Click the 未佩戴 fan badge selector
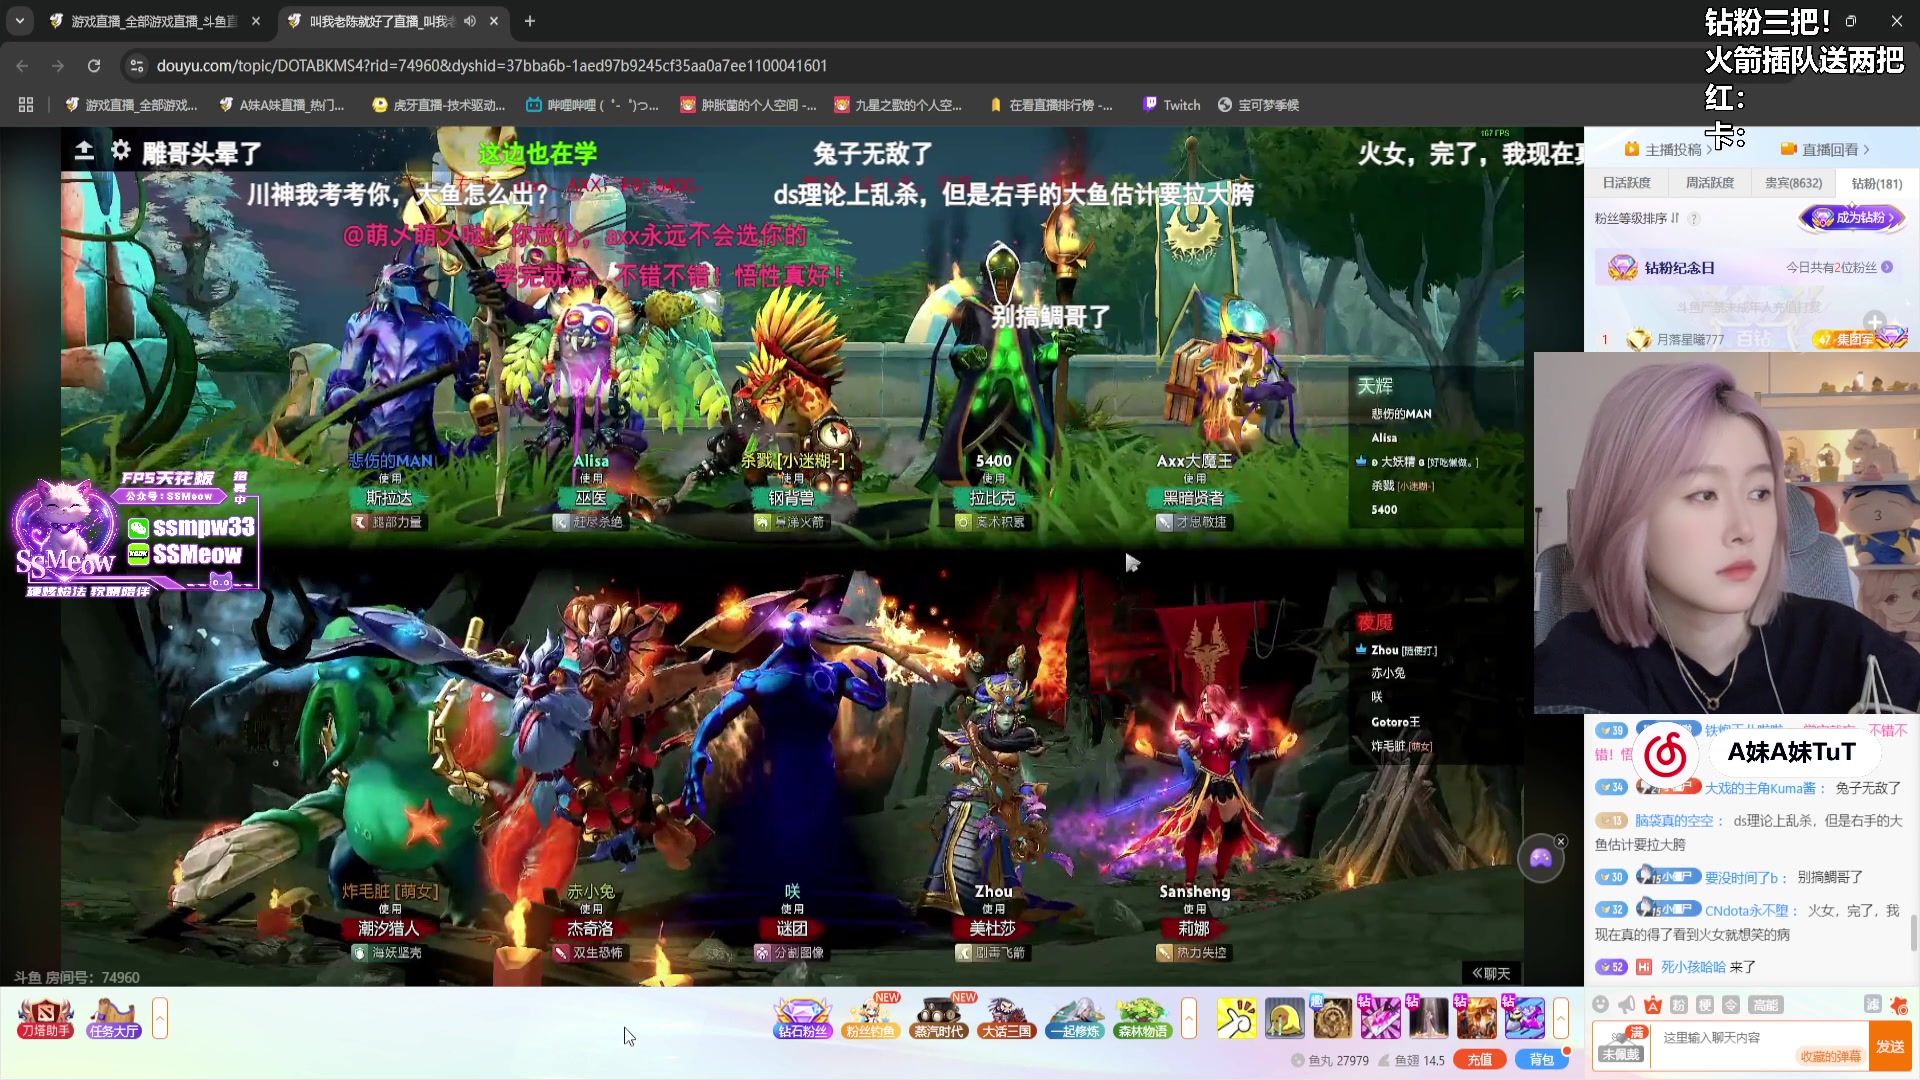The height and width of the screenshot is (1080, 1920). tap(1620, 1045)
